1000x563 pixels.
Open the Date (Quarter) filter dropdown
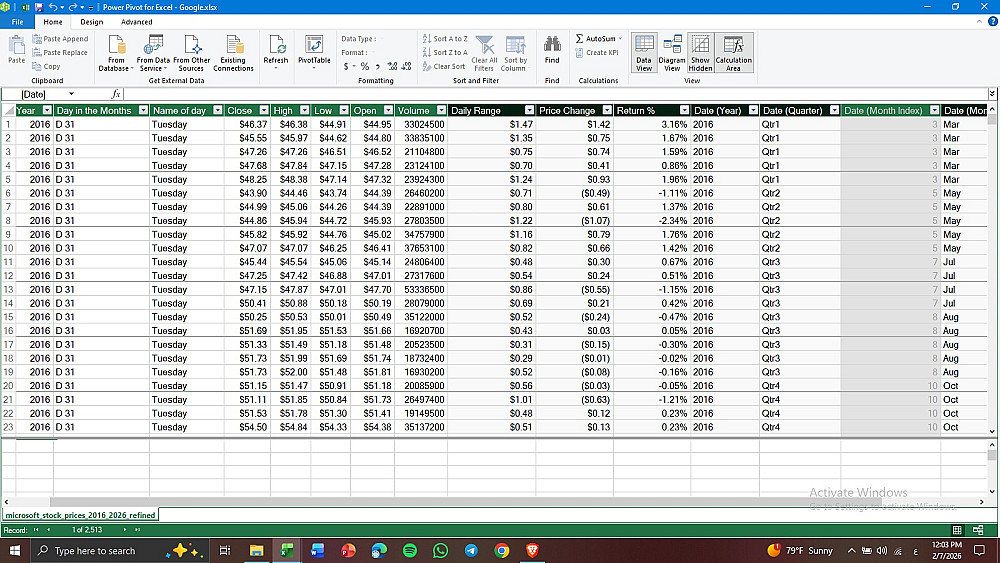[834, 110]
